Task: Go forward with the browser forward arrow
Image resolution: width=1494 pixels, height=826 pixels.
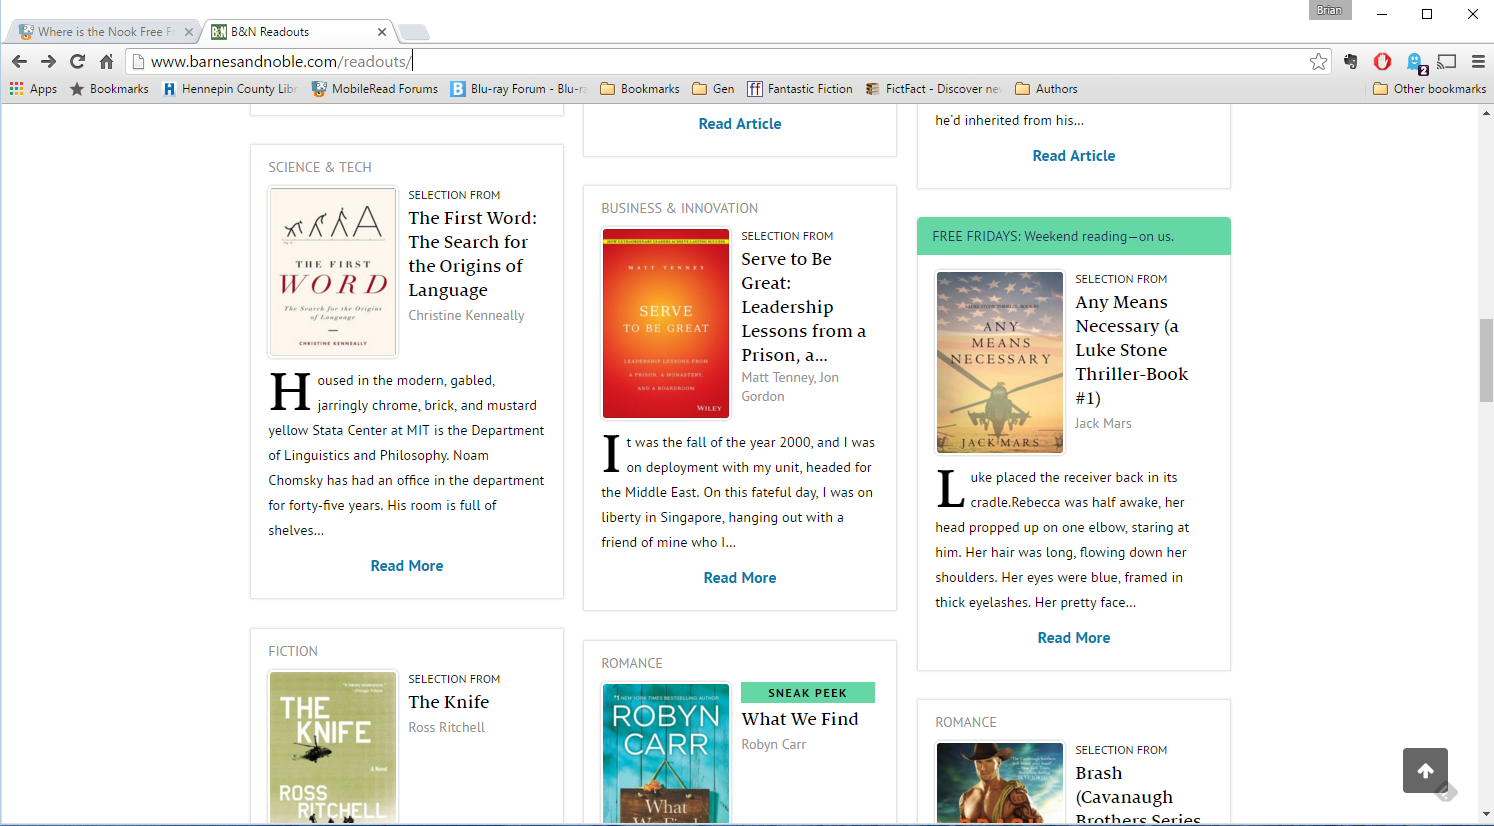Action: click(x=48, y=61)
